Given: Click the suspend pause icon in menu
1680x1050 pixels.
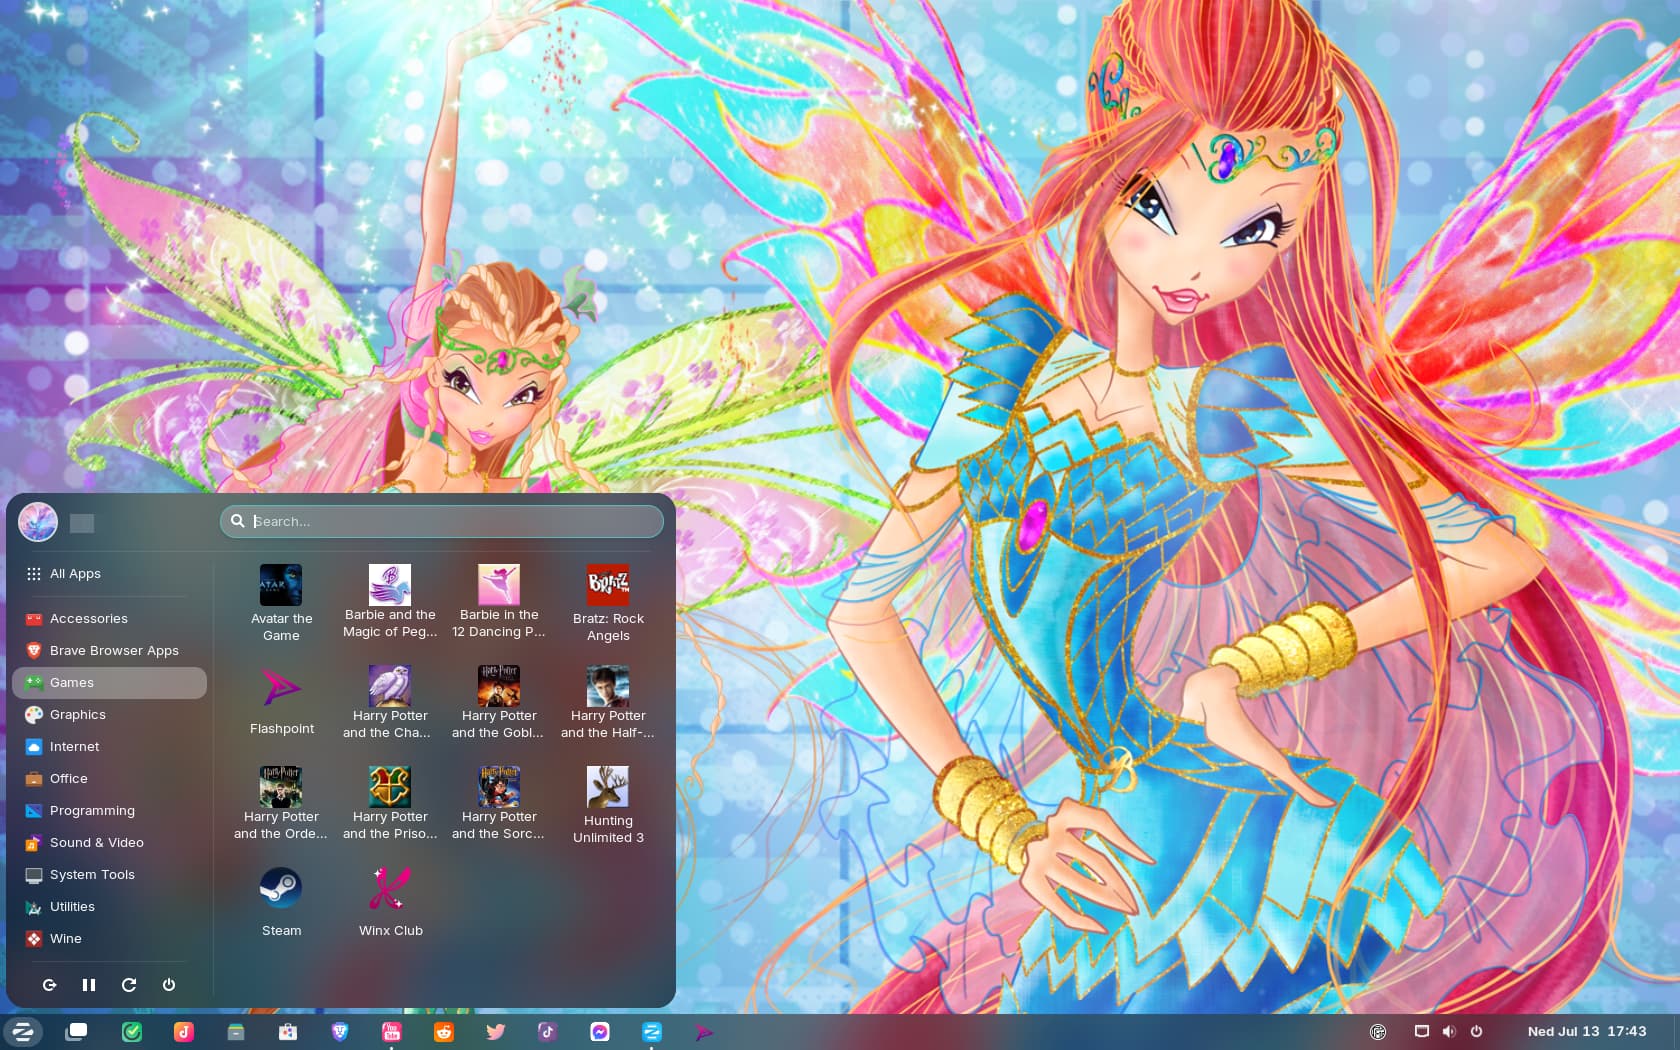Looking at the screenshot, I should pyautogui.click(x=89, y=985).
